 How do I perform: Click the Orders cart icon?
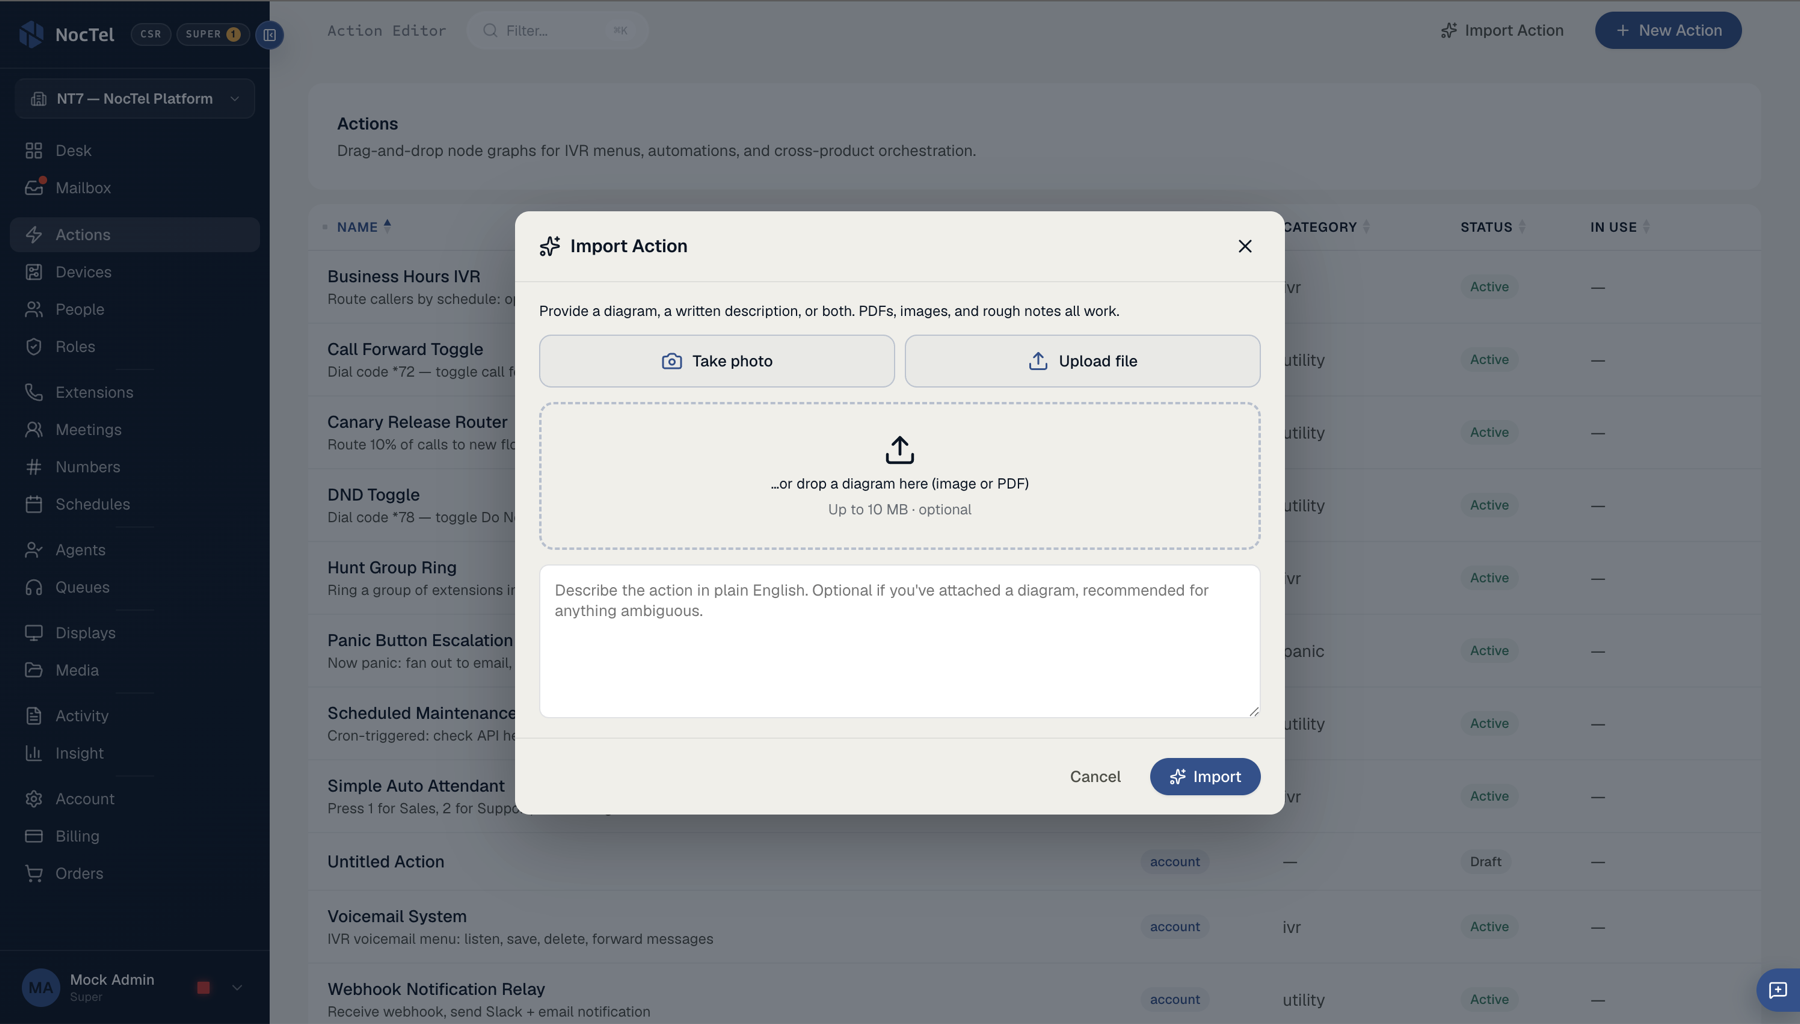pos(34,874)
